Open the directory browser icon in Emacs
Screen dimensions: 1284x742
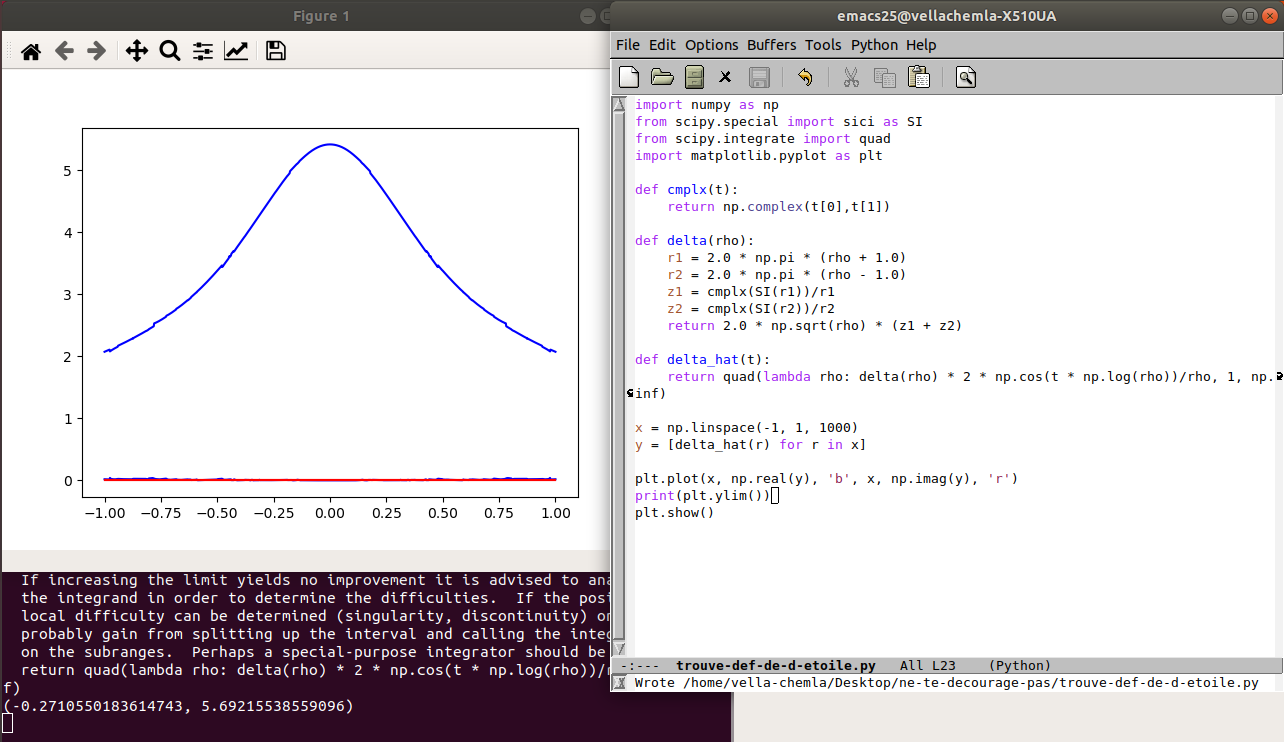tap(695, 77)
